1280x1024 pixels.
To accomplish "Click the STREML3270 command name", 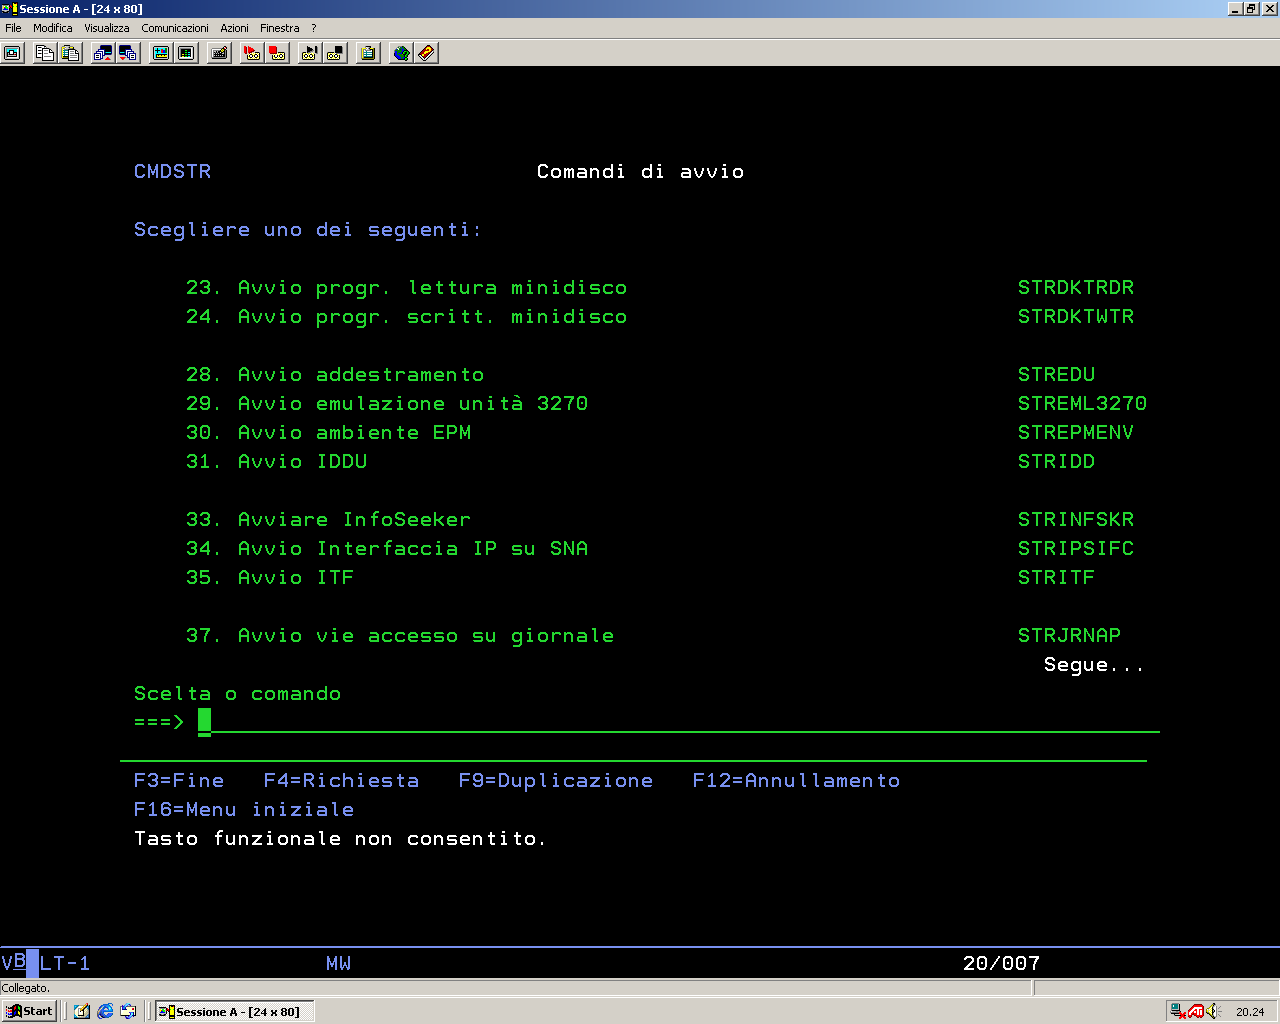I will (1083, 404).
